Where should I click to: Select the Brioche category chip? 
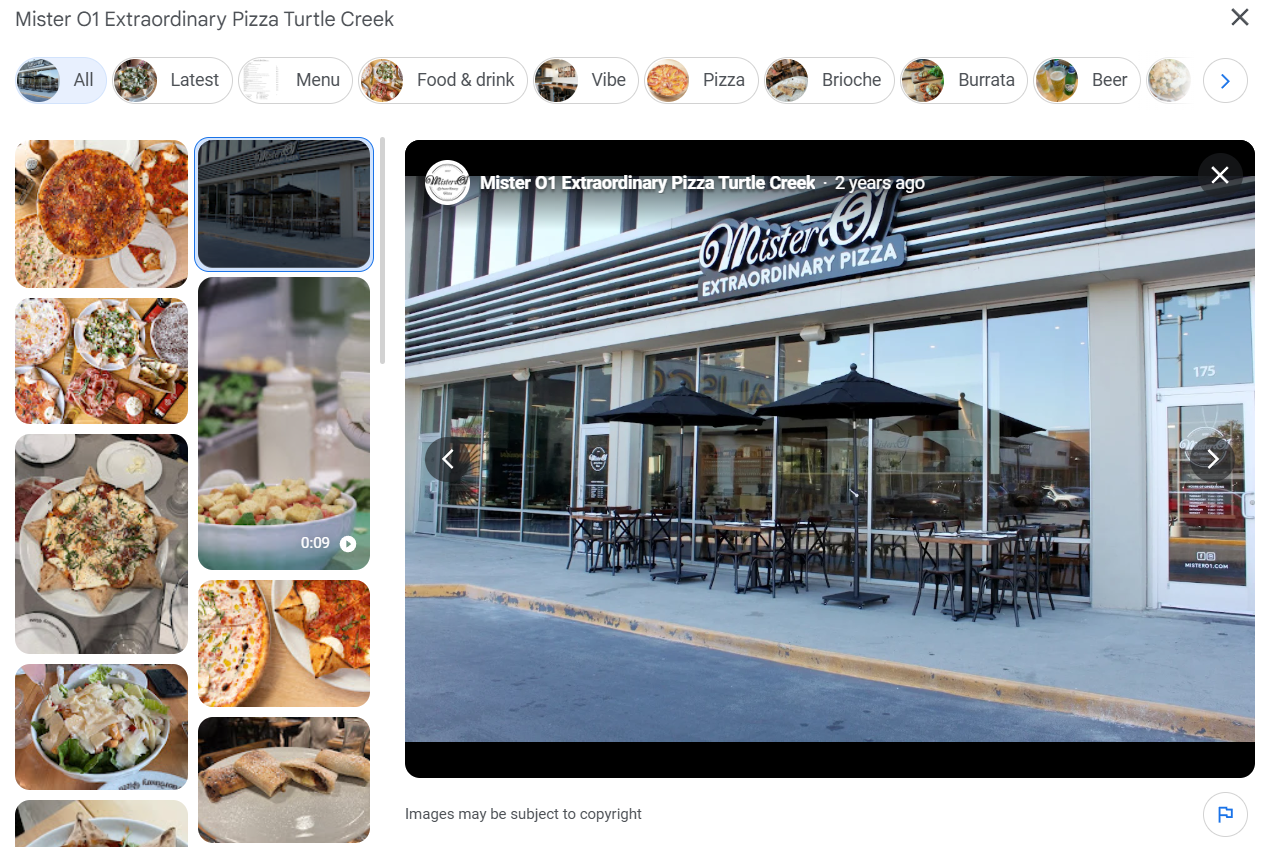pos(829,80)
